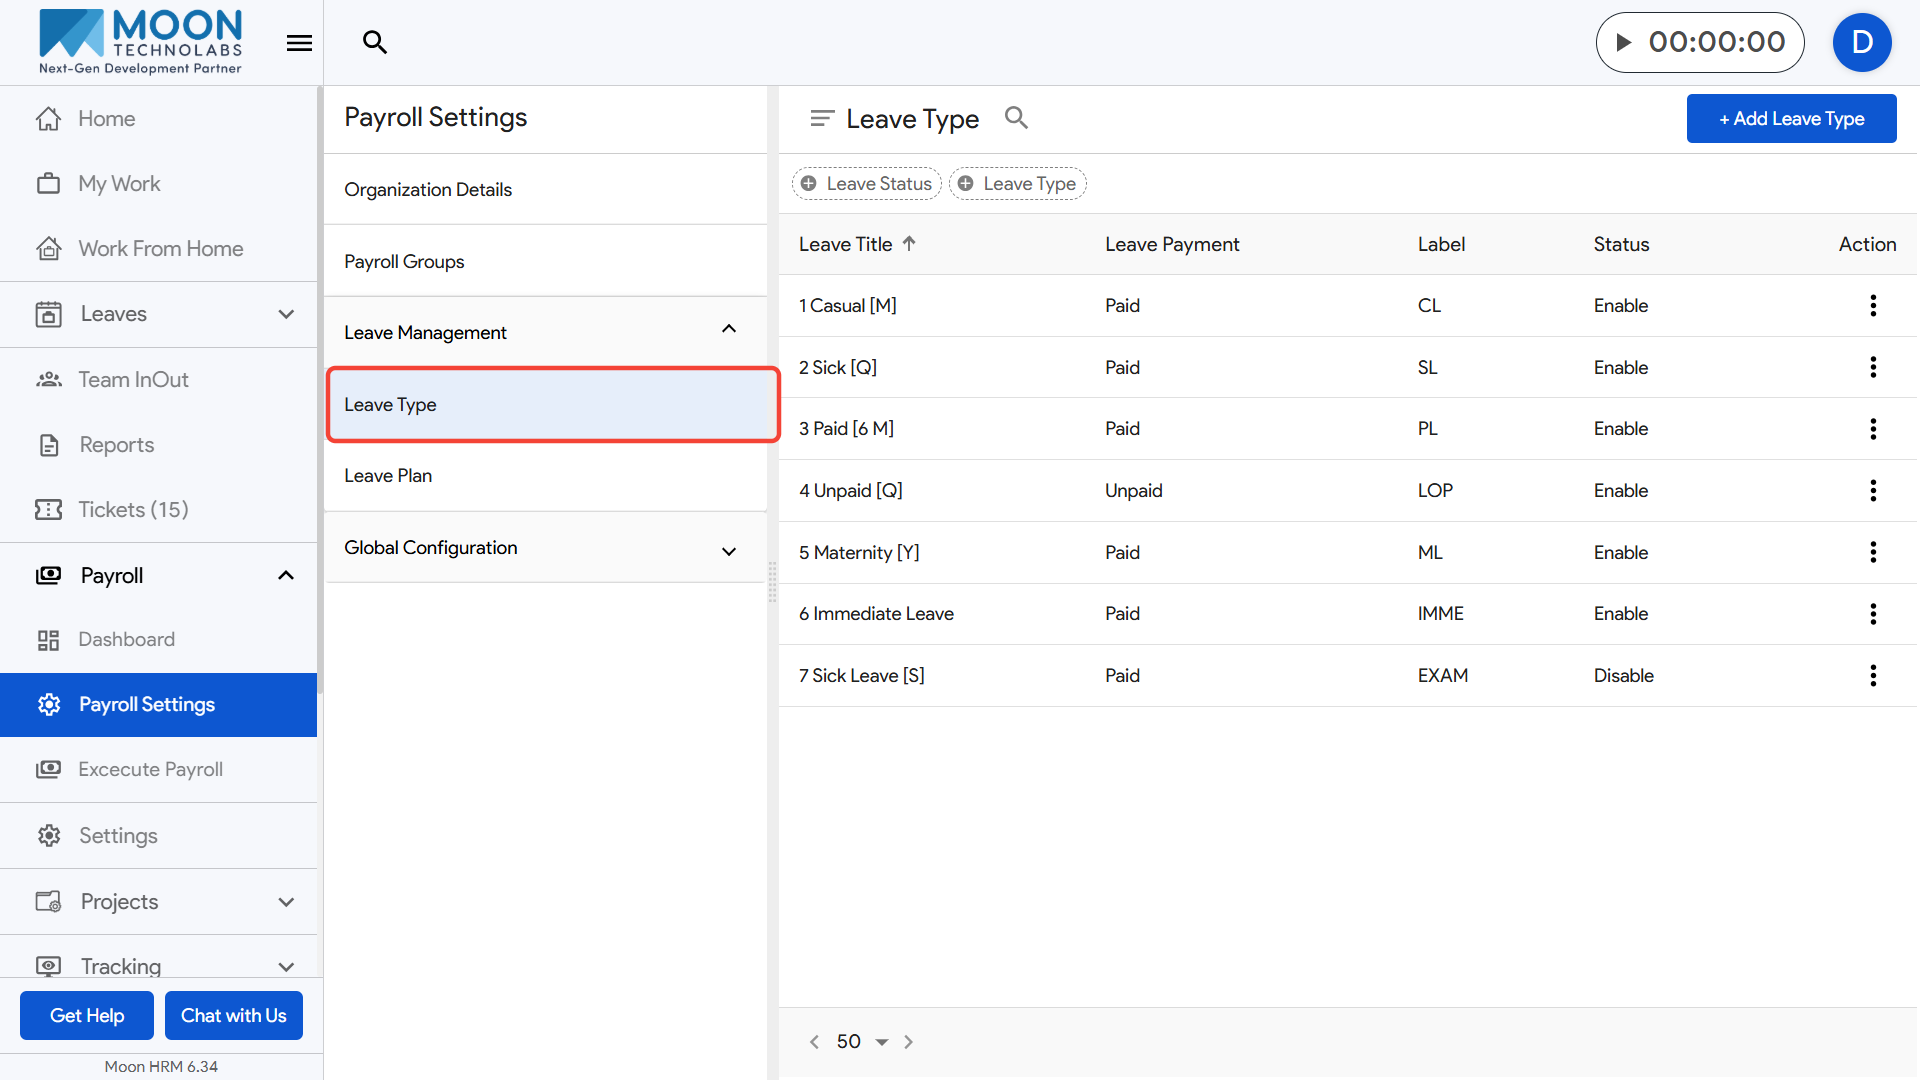
Task: Start the timer play button
Action: tap(1624, 42)
